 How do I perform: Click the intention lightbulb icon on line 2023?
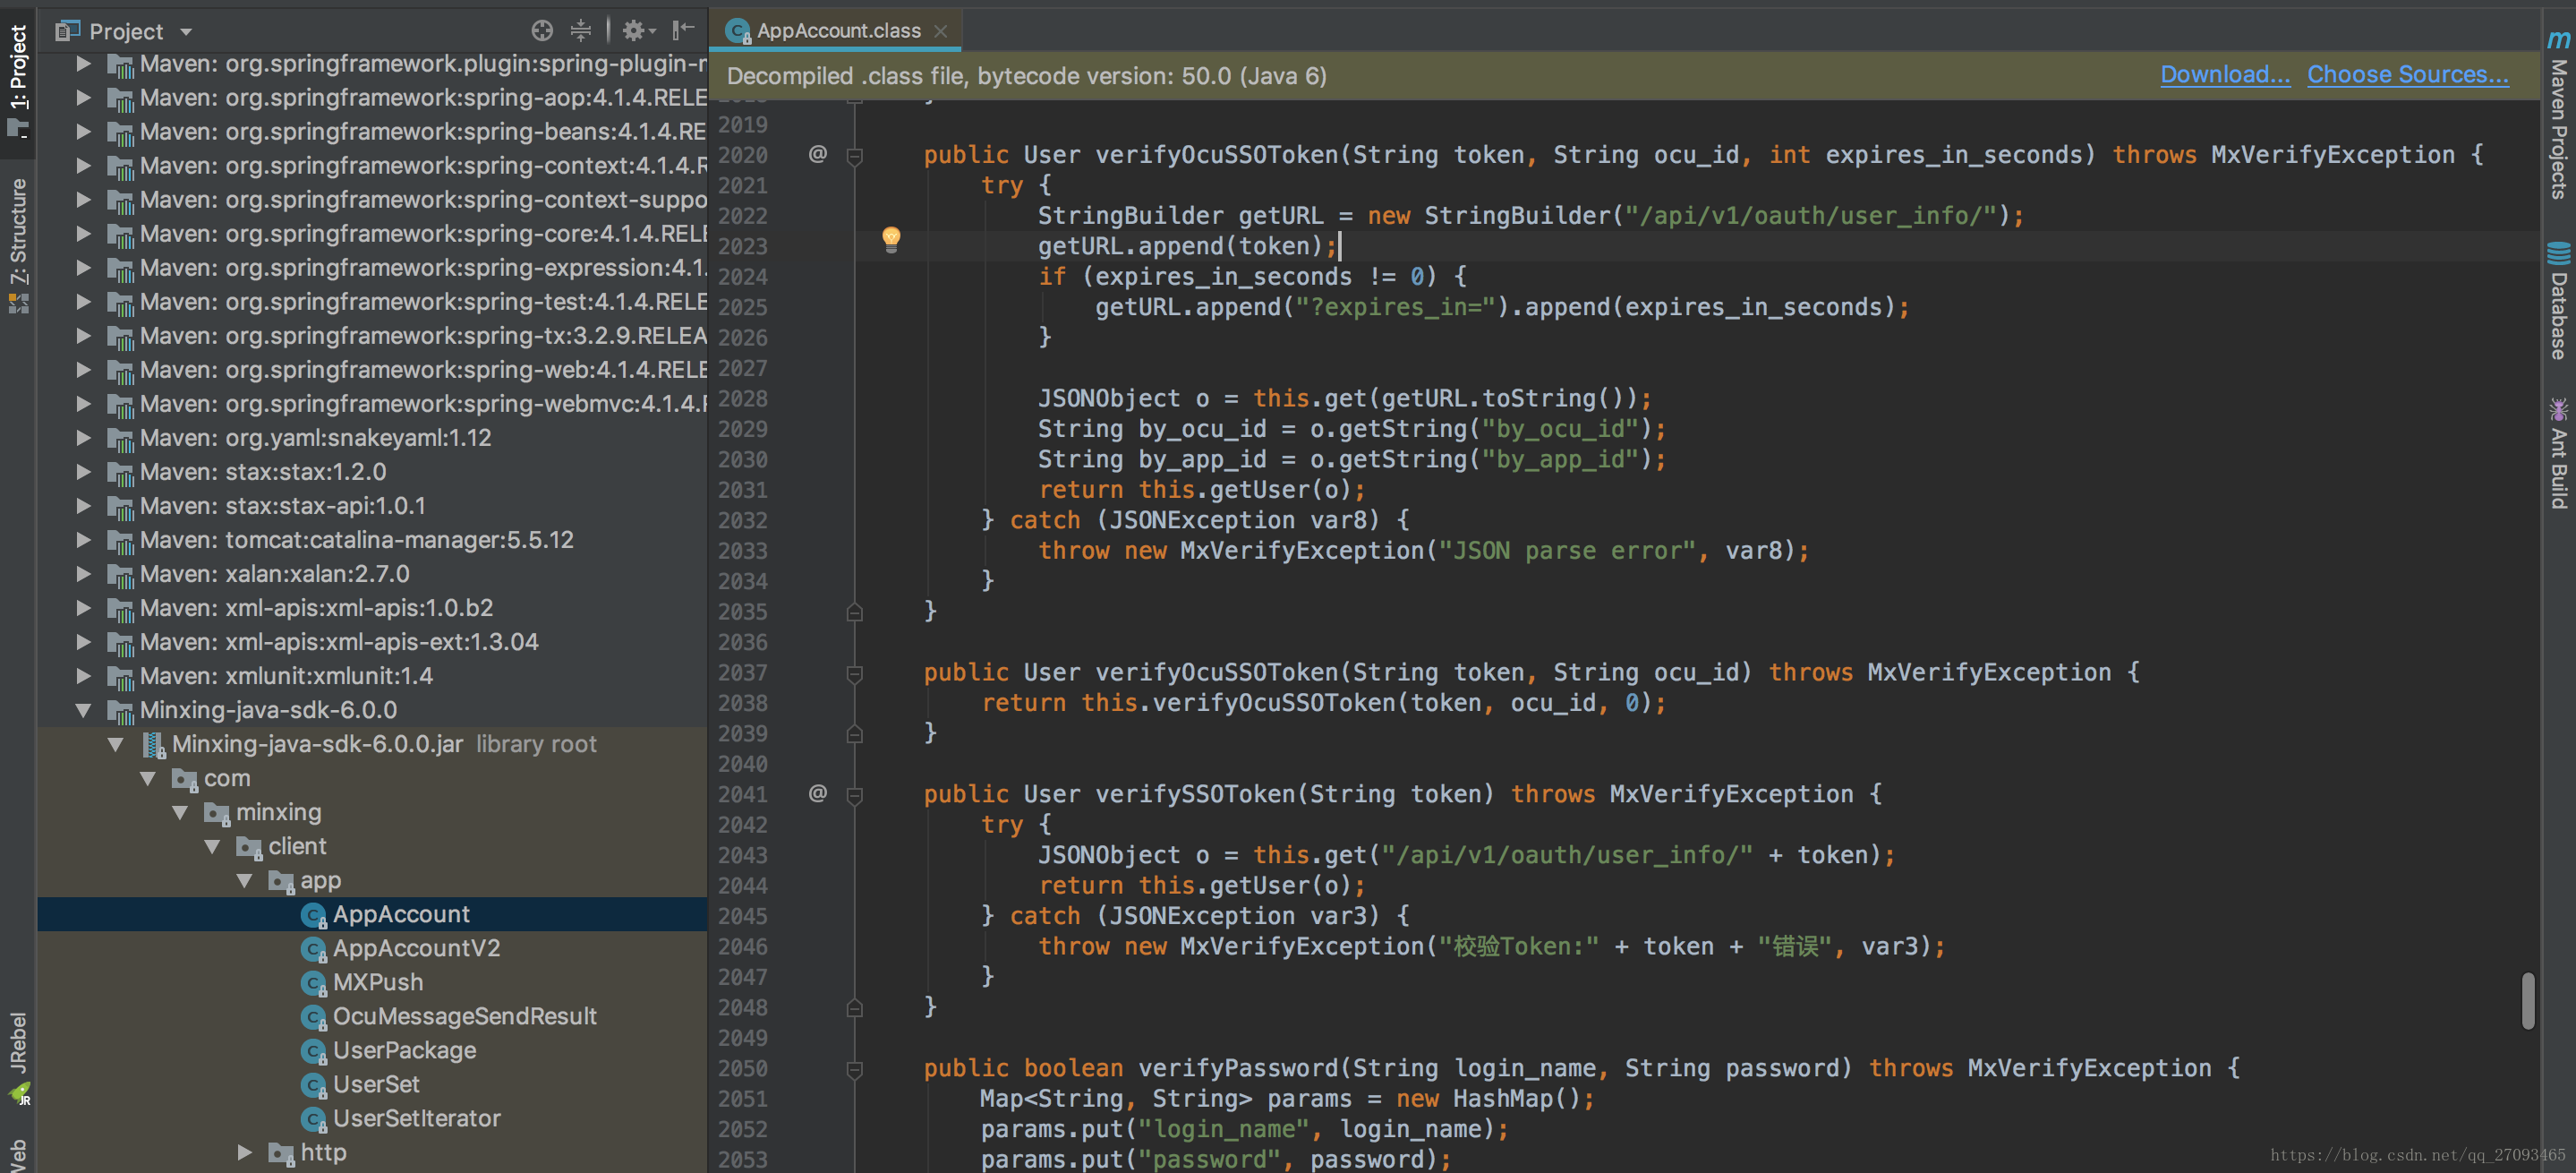(x=891, y=239)
